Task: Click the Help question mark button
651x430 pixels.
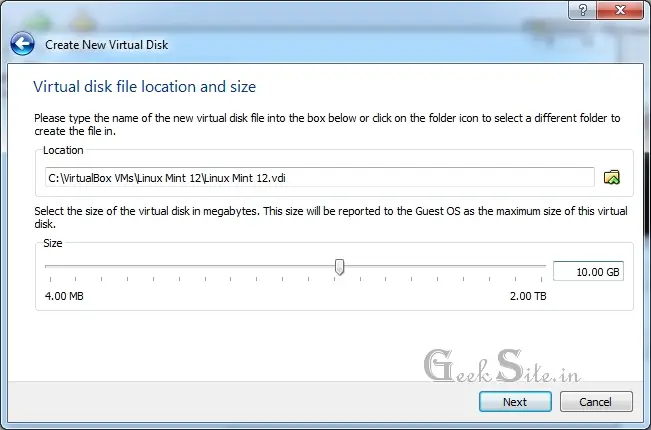Action: pyautogui.click(x=582, y=10)
